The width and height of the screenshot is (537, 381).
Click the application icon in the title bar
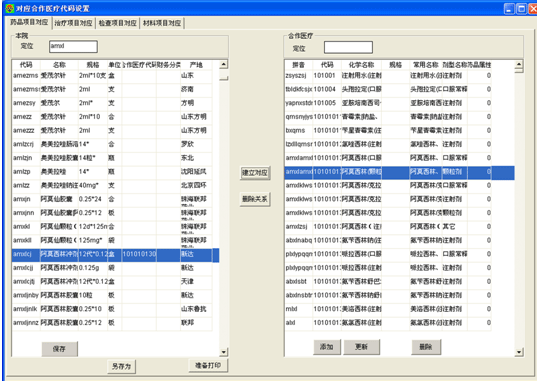click(x=10, y=8)
